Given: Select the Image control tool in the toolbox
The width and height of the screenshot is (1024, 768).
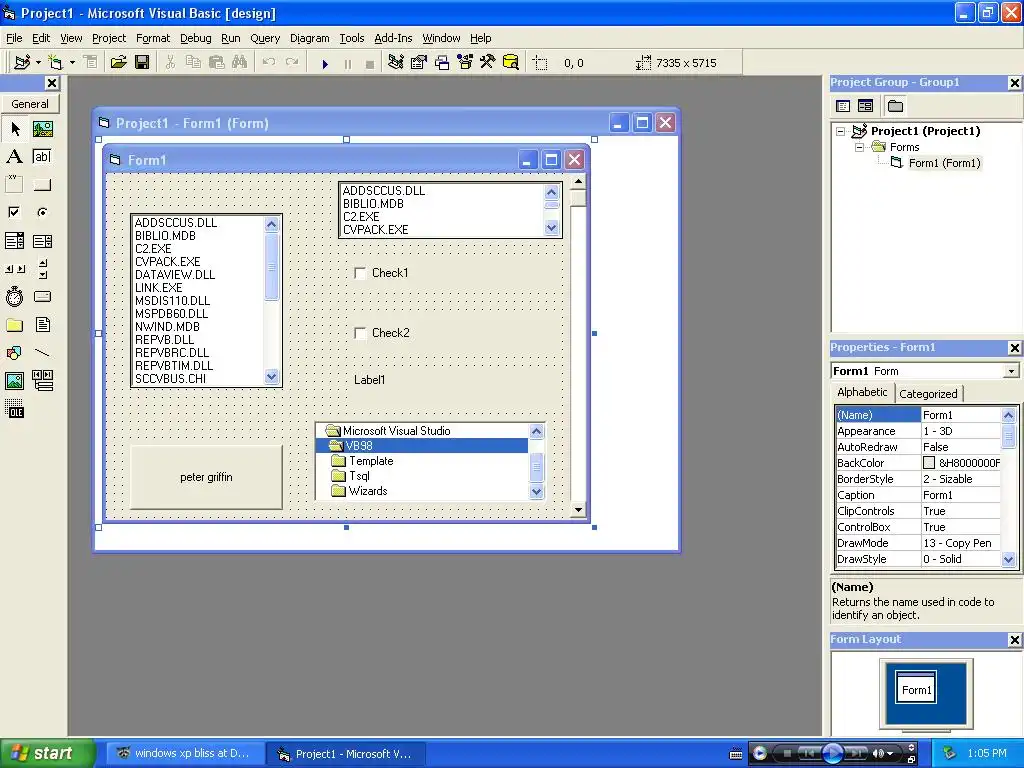Looking at the screenshot, I should 15,381.
